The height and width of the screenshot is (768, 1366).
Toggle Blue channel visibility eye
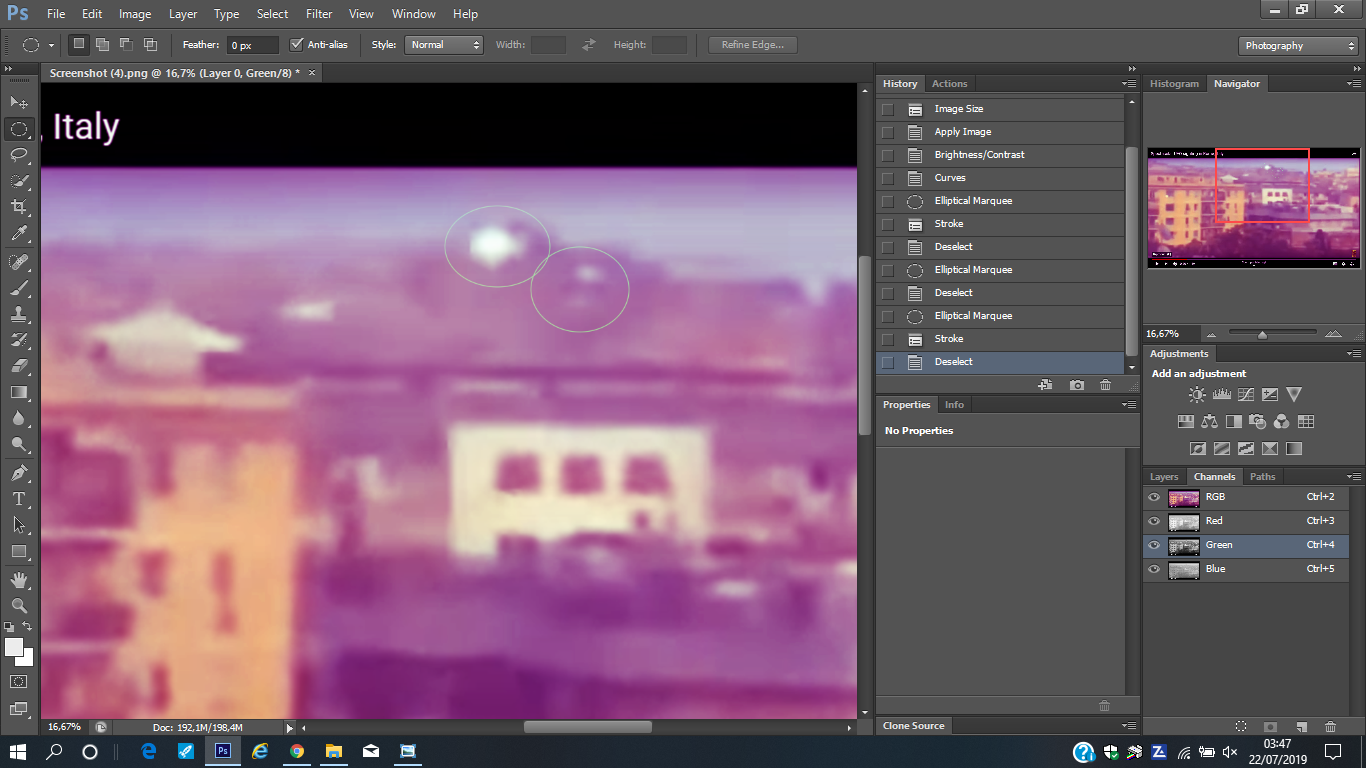click(1154, 569)
